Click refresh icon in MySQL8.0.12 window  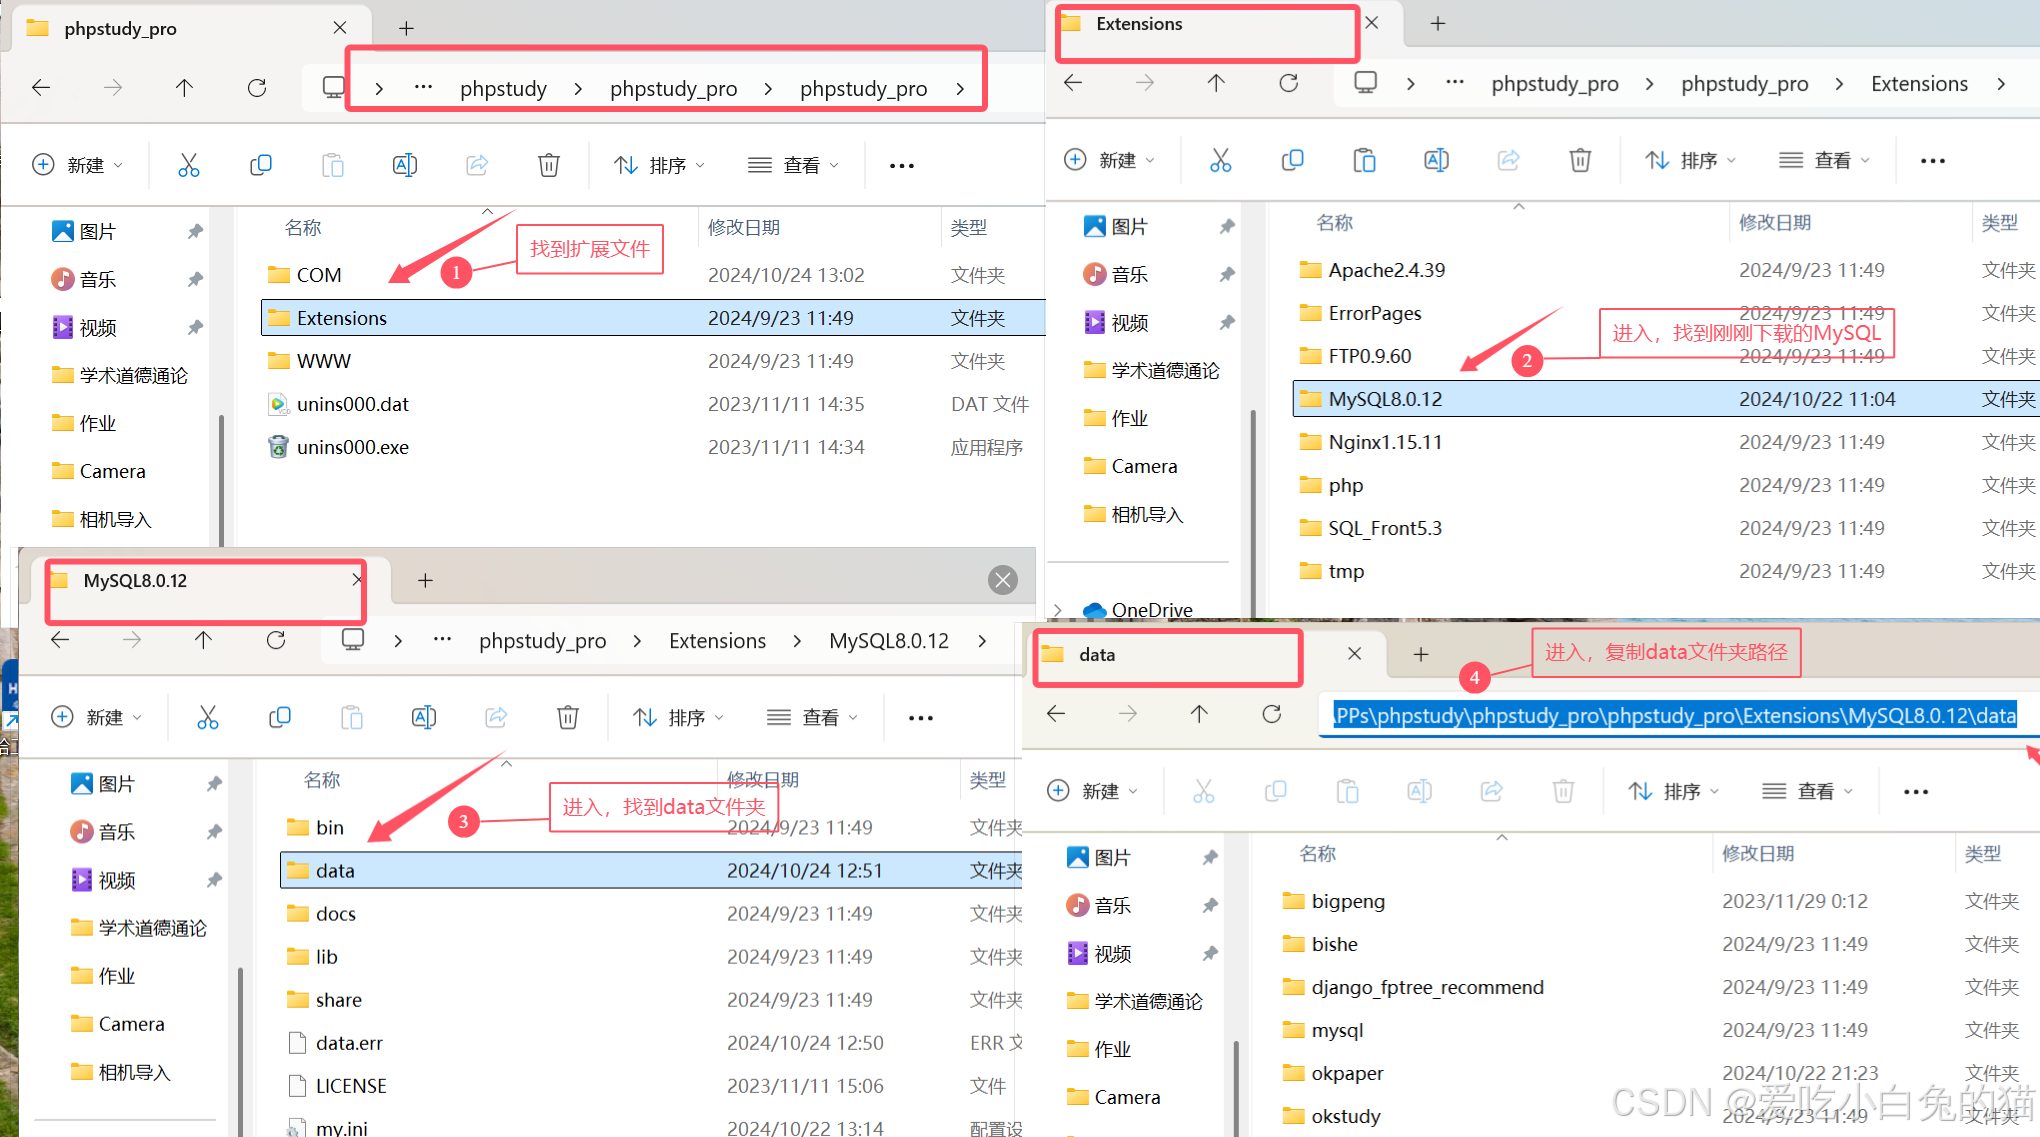coord(276,640)
